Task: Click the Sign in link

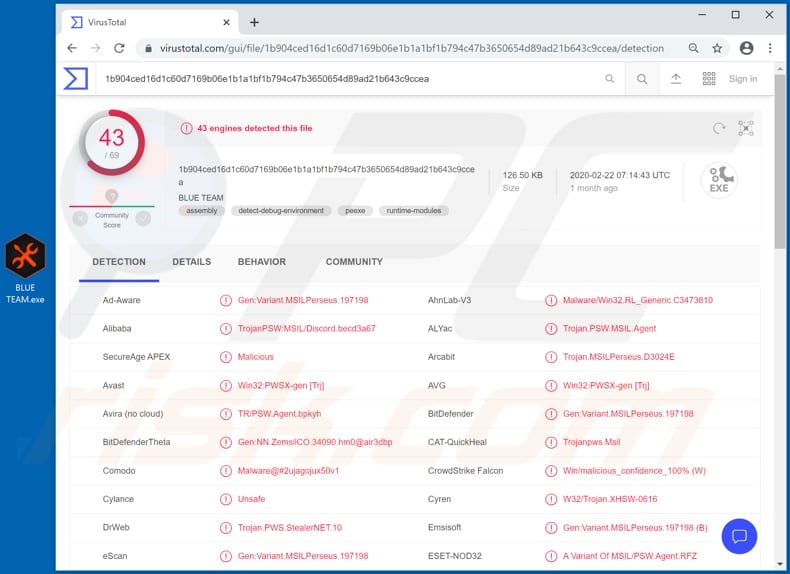Action: (743, 79)
